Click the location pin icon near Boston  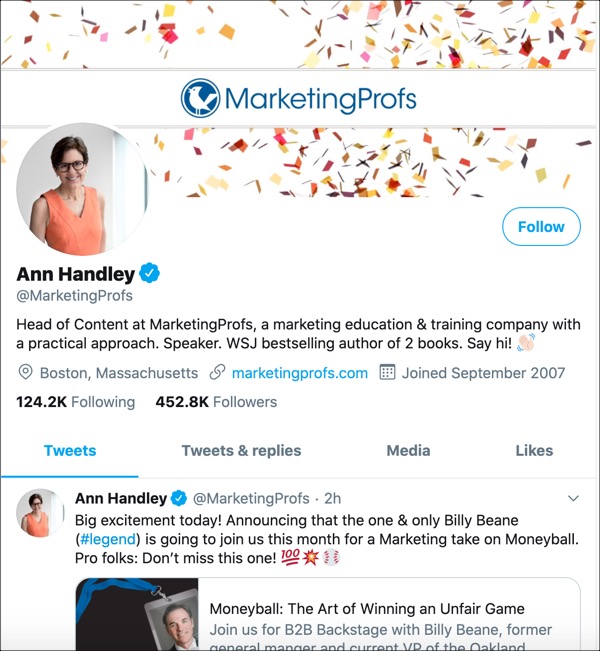[x=26, y=373]
